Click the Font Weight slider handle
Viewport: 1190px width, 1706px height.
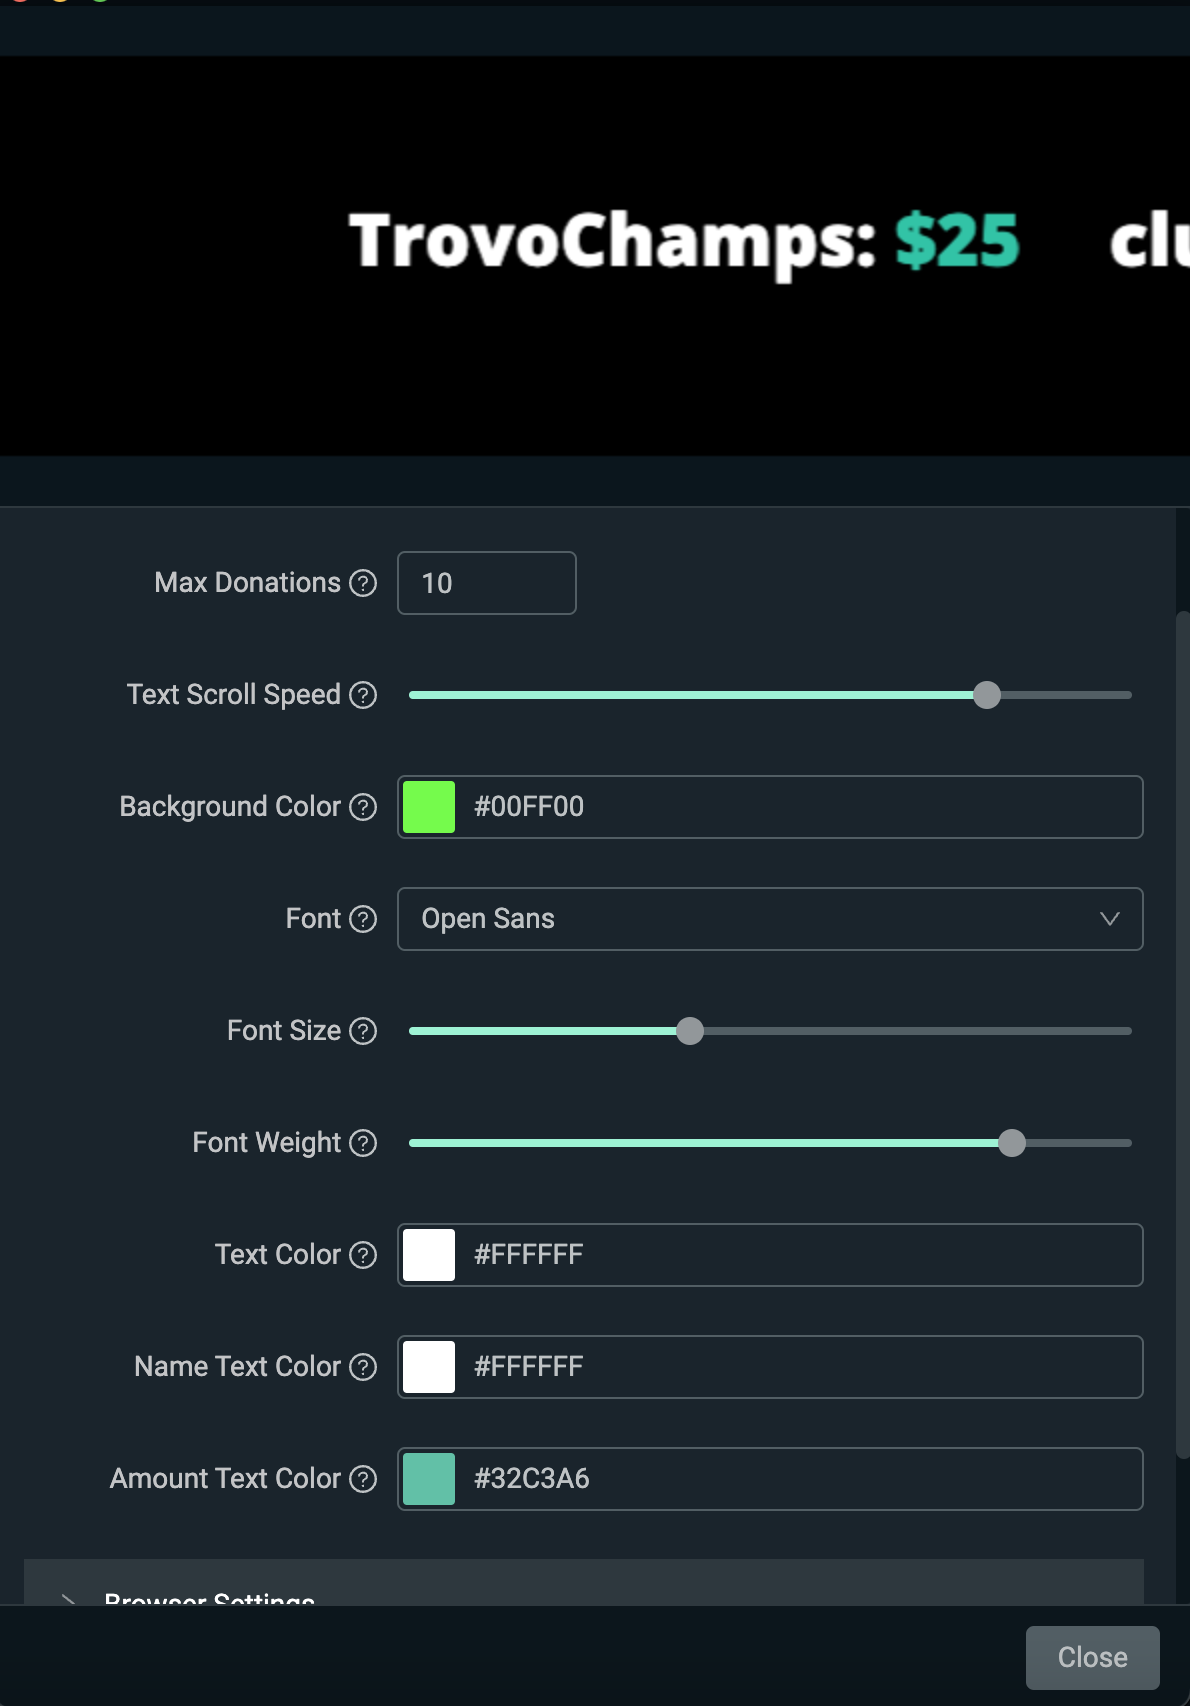(x=1012, y=1143)
